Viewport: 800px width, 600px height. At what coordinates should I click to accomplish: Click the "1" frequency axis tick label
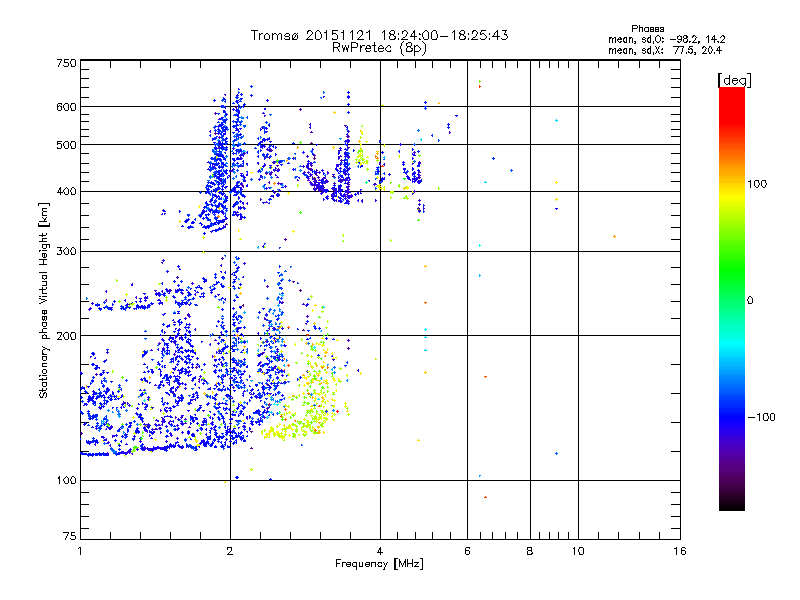(80, 551)
